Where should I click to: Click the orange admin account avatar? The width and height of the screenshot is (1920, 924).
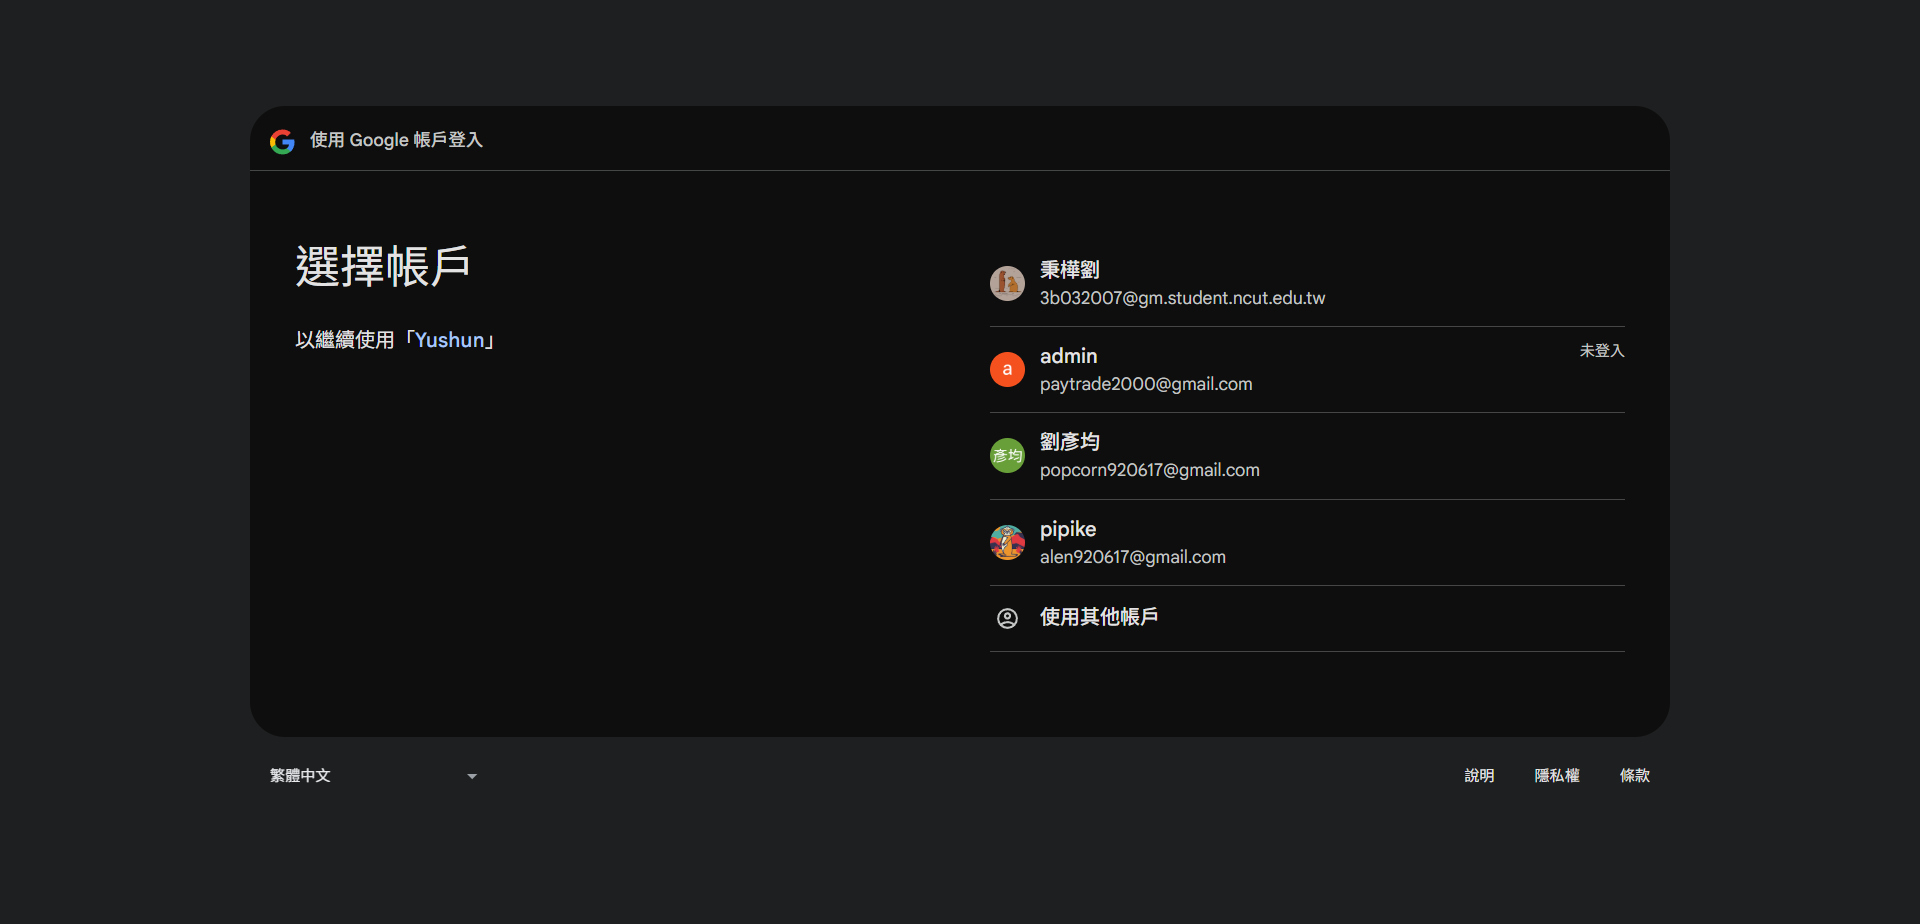(x=1007, y=369)
